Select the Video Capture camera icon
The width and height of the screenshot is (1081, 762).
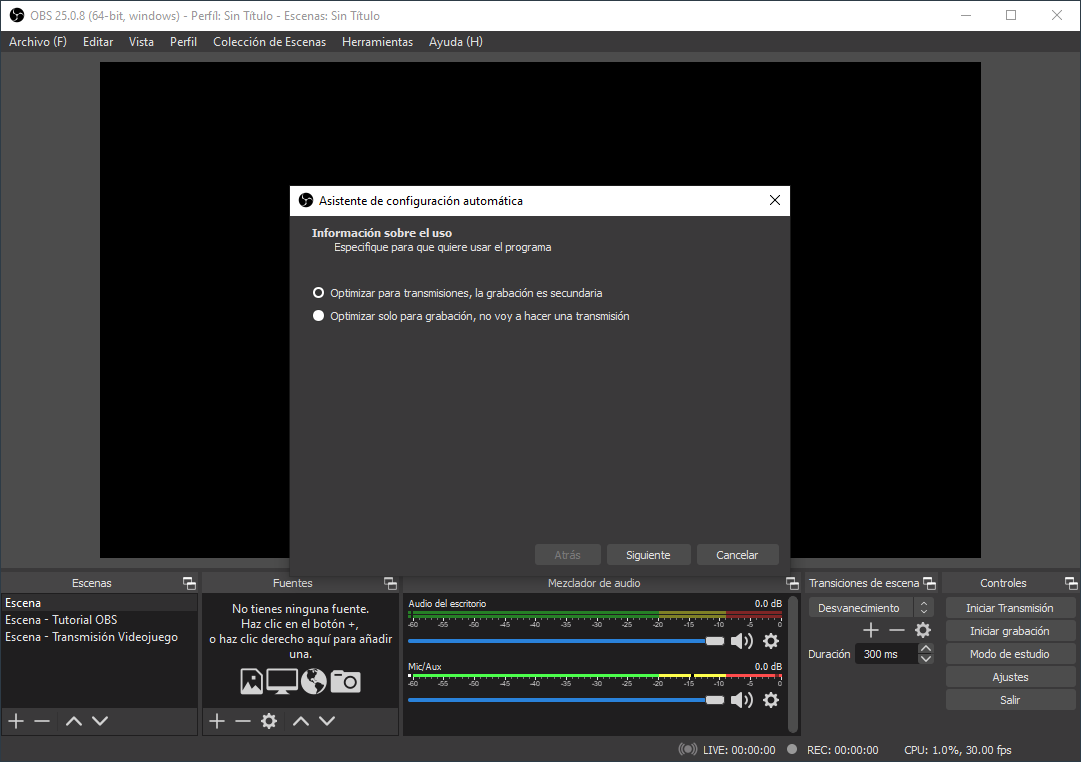click(x=345, y=681)
